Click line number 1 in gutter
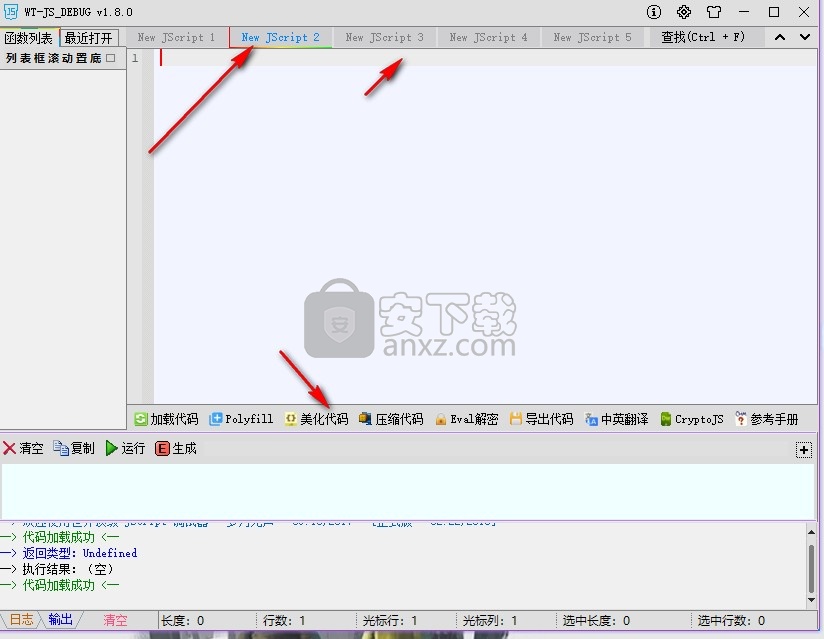The width and height of the screenshot is (824, 639). coord(135,58)
